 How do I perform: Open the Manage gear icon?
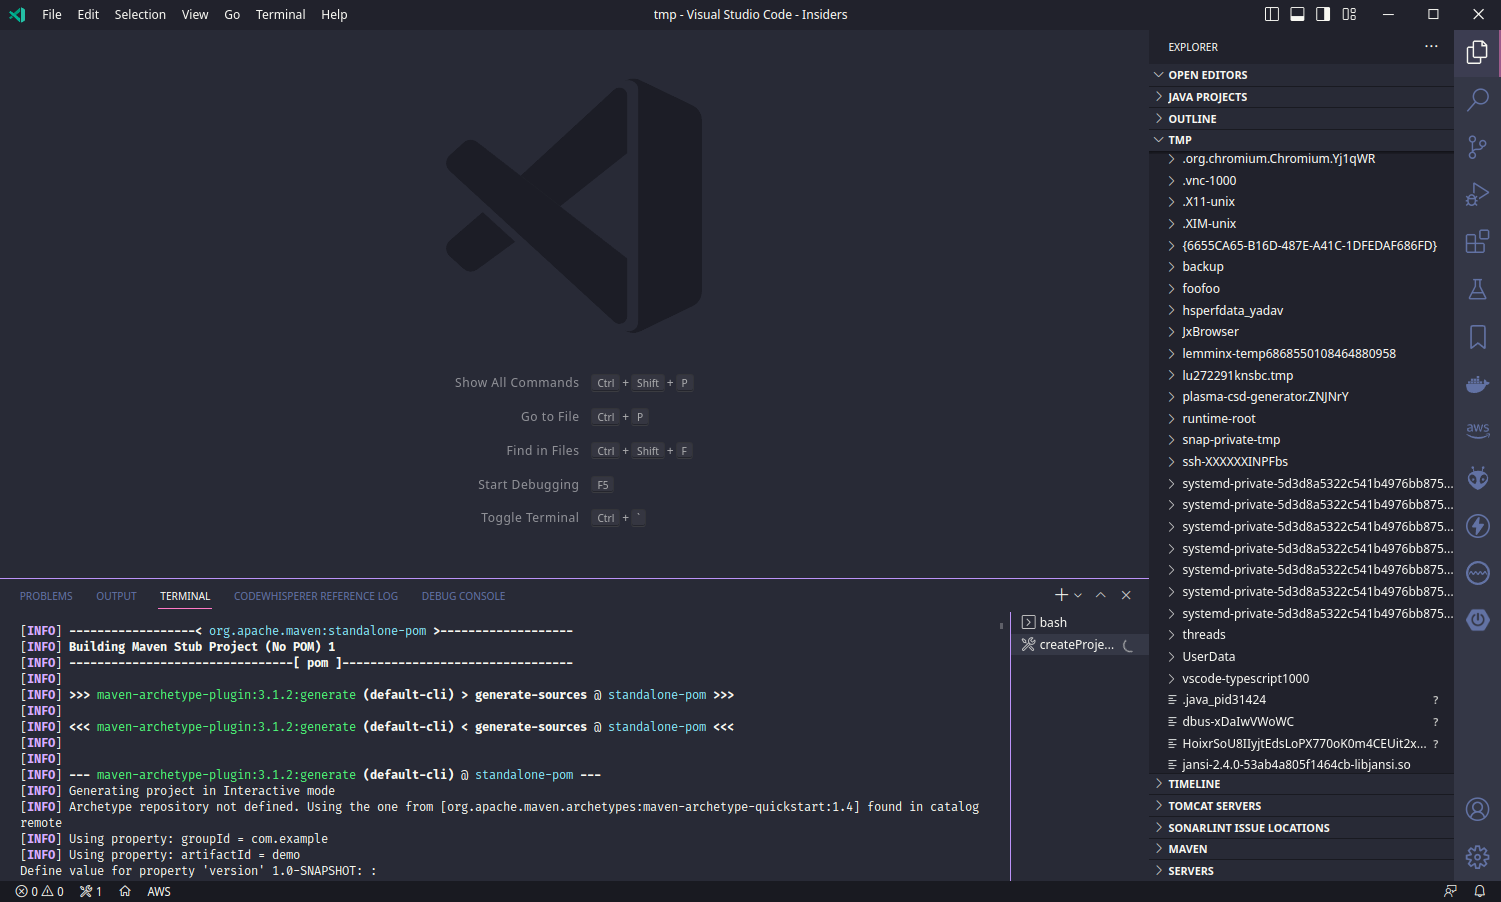(x=1477, y=857)
